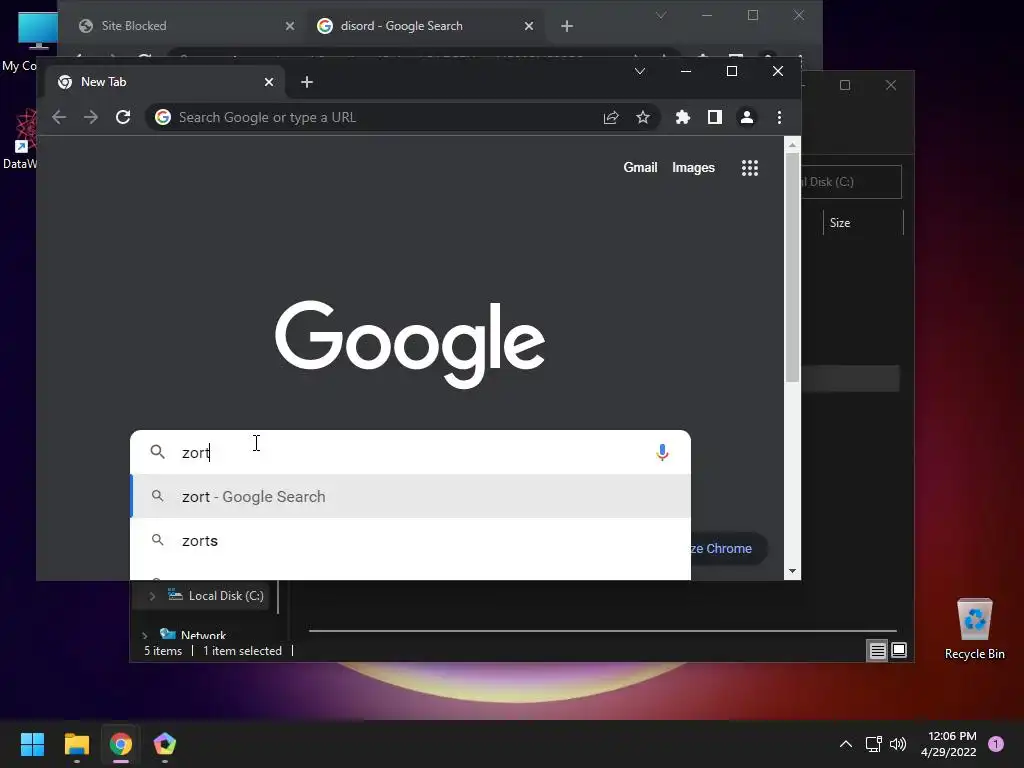This screenshot has height=768, width=1024.
Task: Open the volume tray icon
Action: (898, 744)
